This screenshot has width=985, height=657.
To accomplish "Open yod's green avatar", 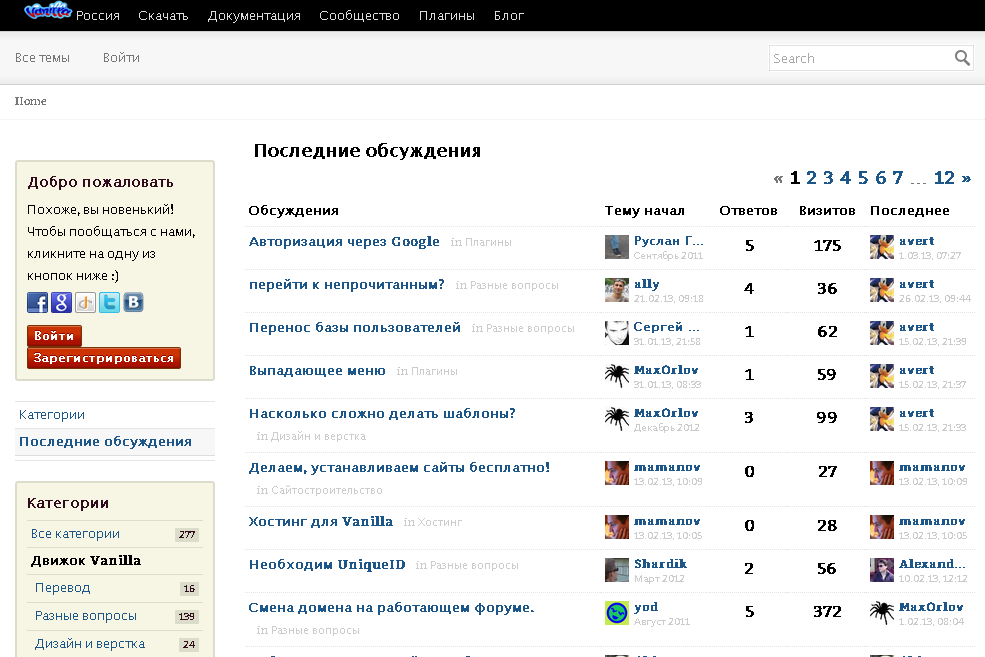I will click(x=616, y=613).
